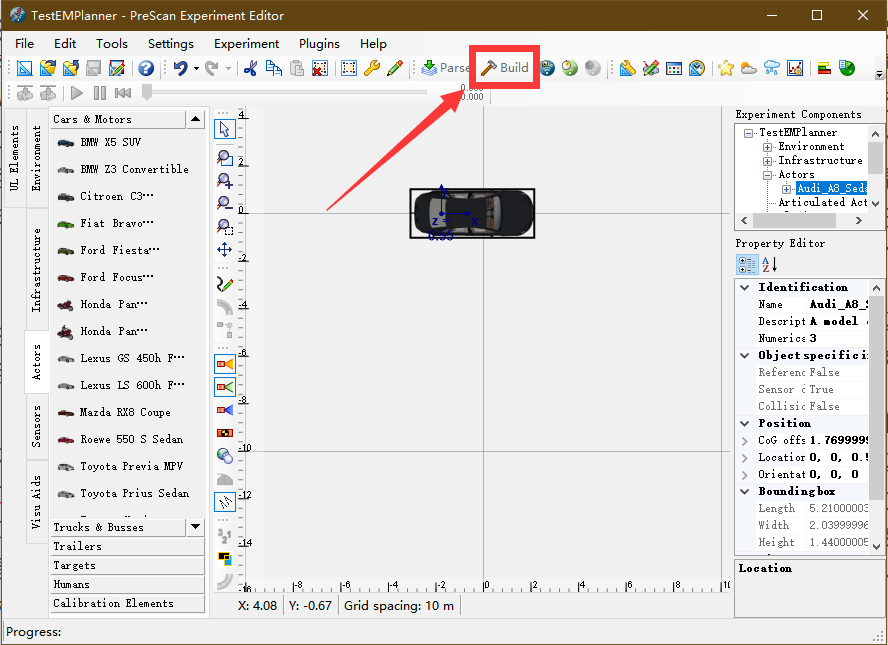The width and height of the screenshot is (888, 645).
Task: Click the star icon in toolbar
Action: click(x=725, y=68)
